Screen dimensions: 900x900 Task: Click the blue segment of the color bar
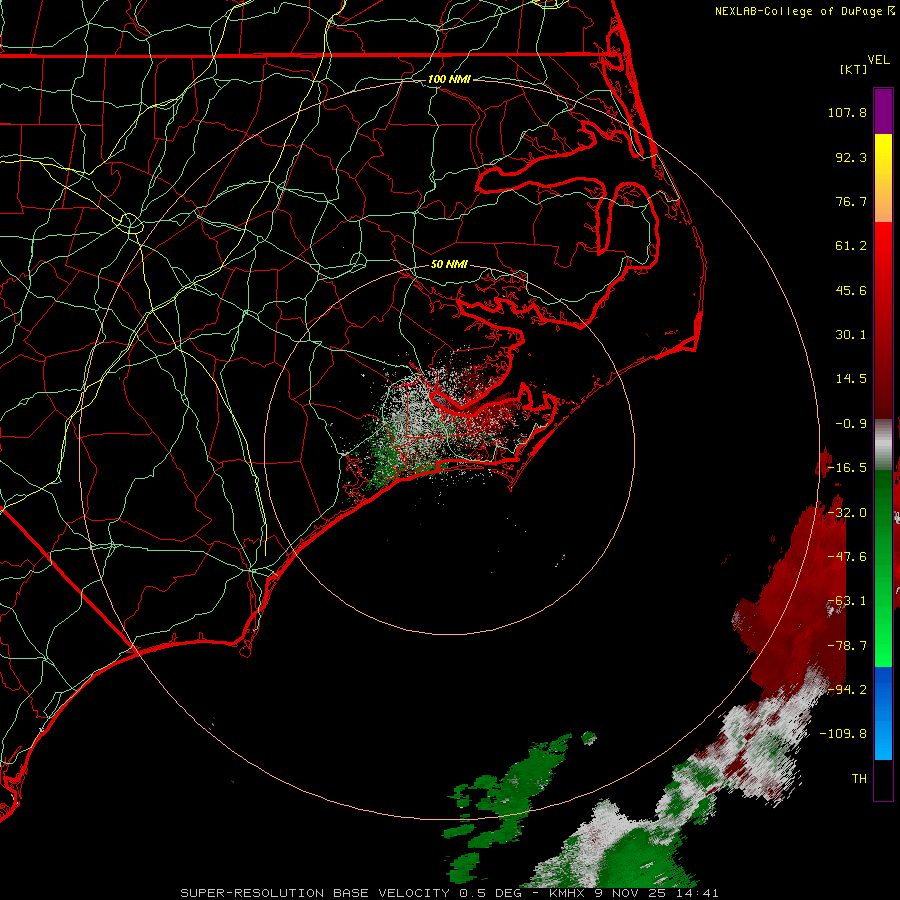click(883, 713)
